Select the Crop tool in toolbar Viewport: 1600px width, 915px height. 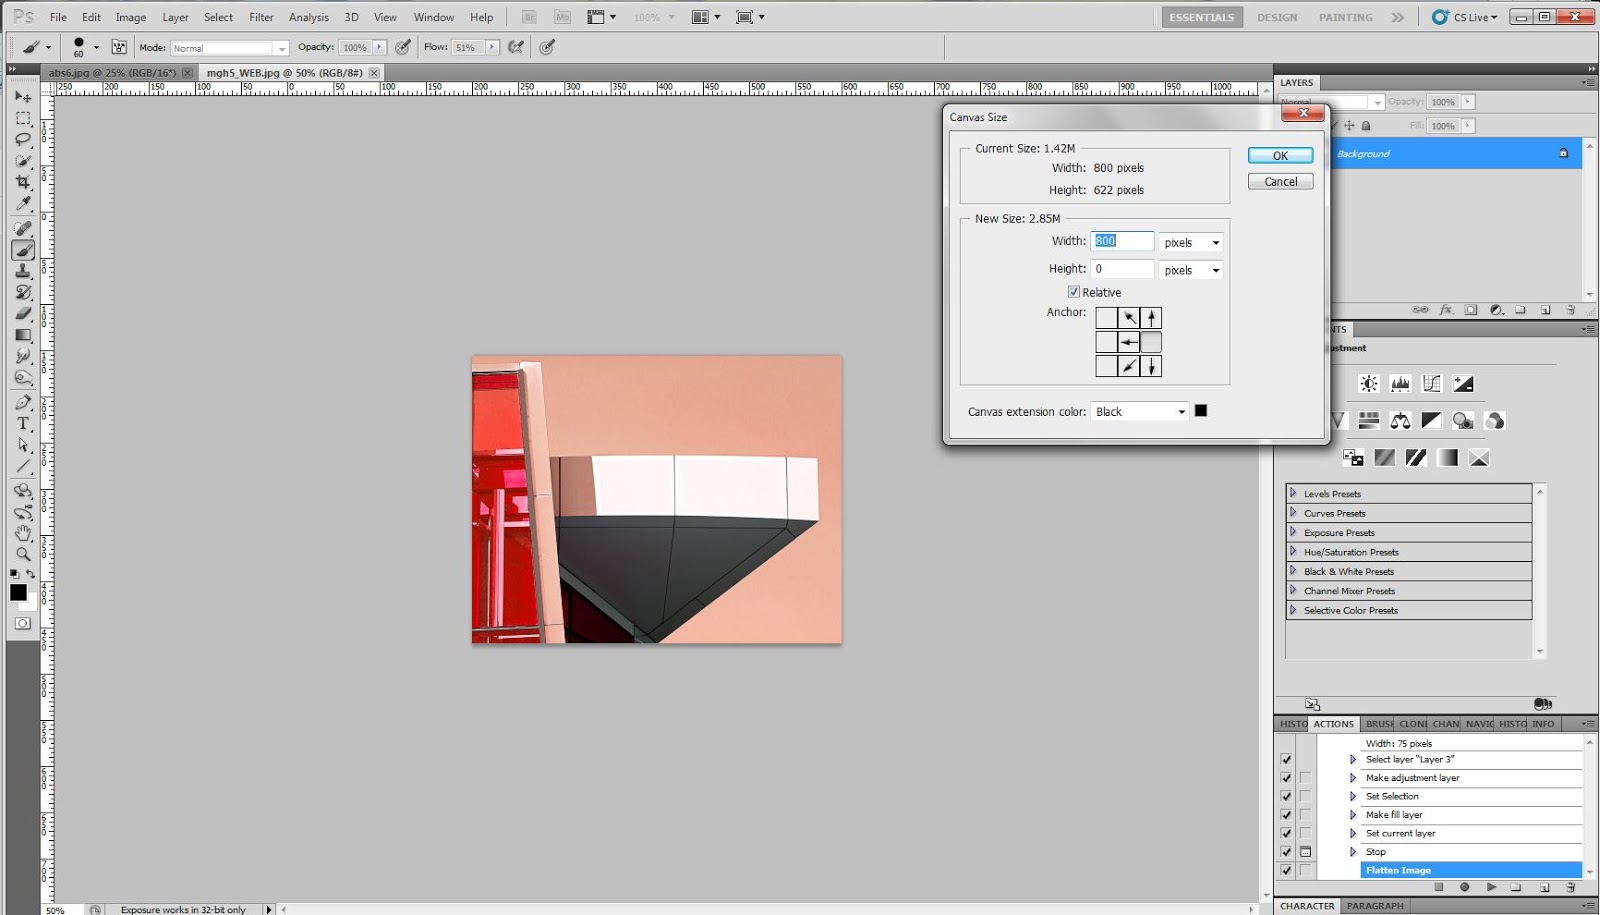point(23,182)
